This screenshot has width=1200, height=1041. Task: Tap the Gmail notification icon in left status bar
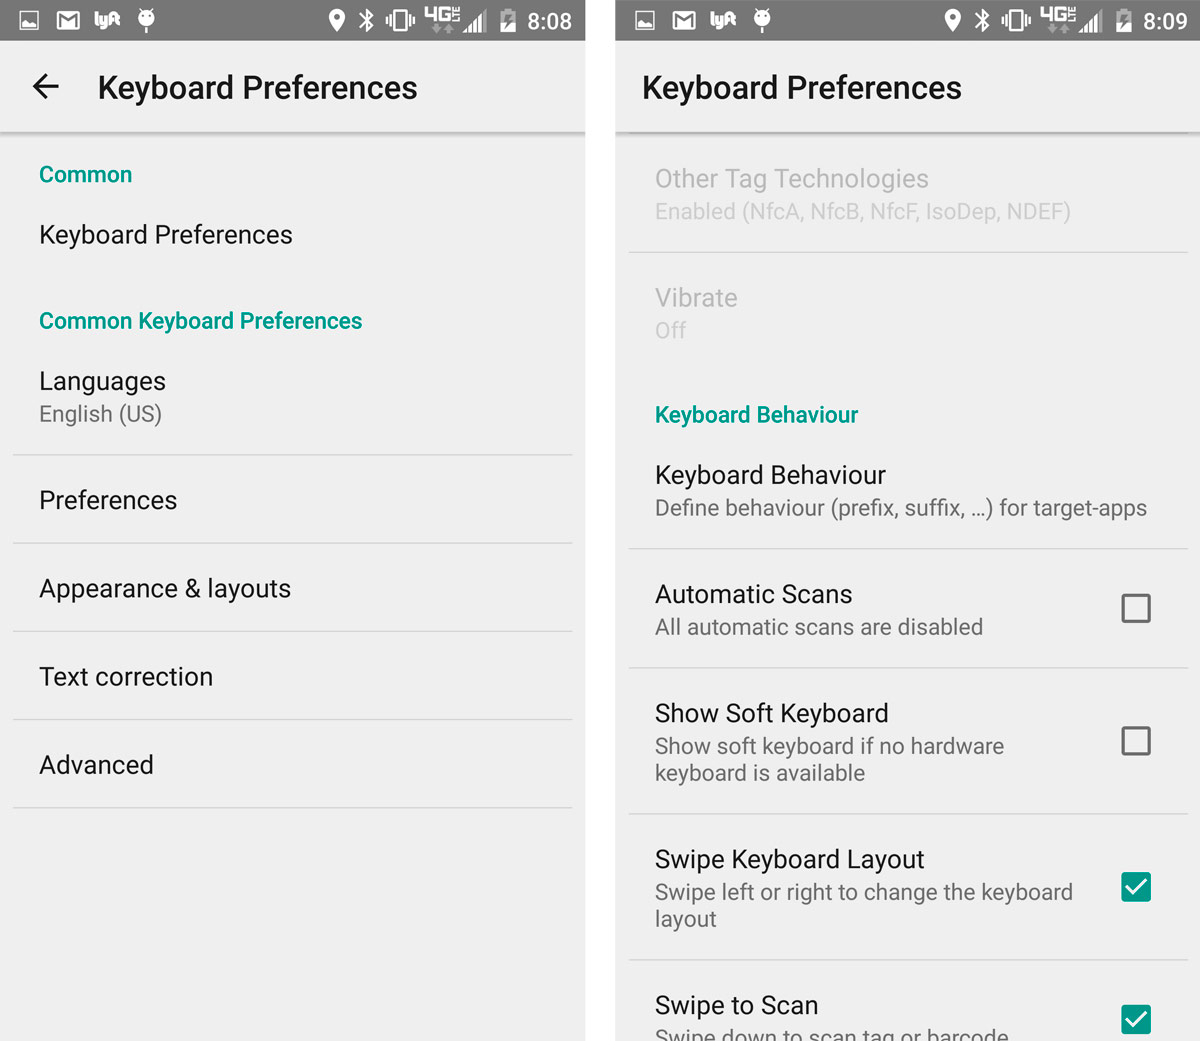68,20
